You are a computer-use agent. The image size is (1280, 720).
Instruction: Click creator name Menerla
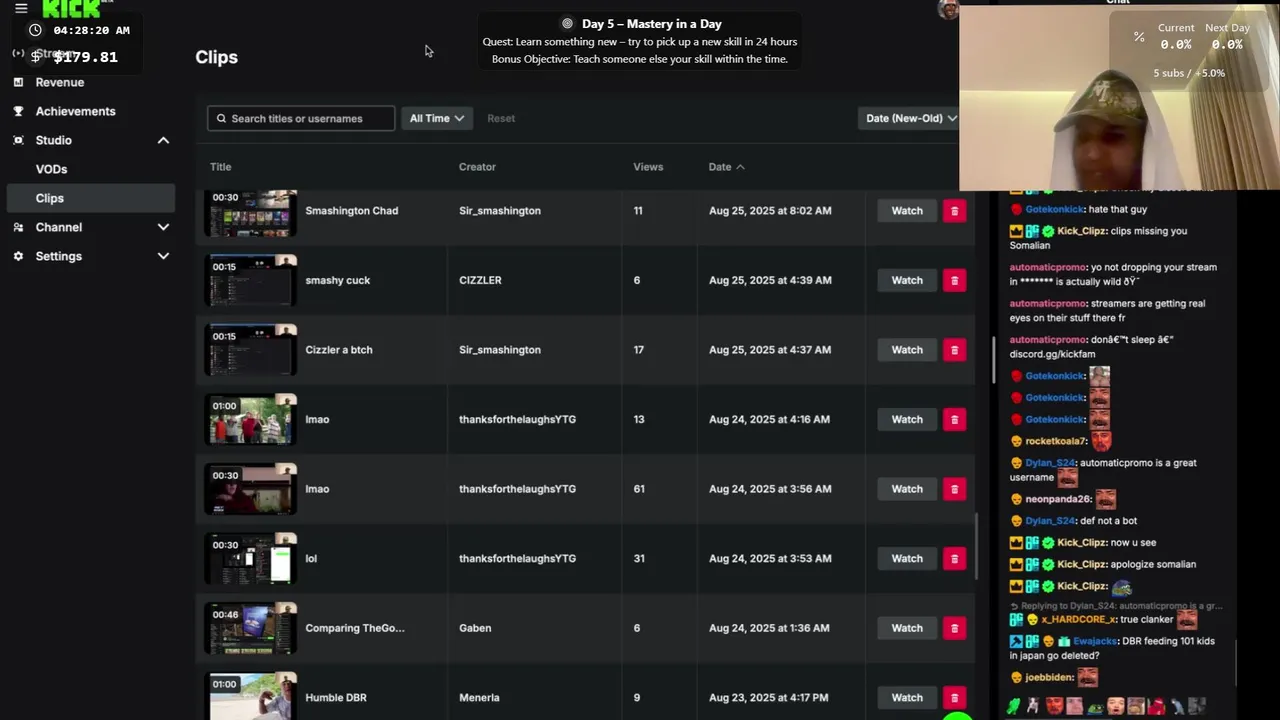pos(479,698)
